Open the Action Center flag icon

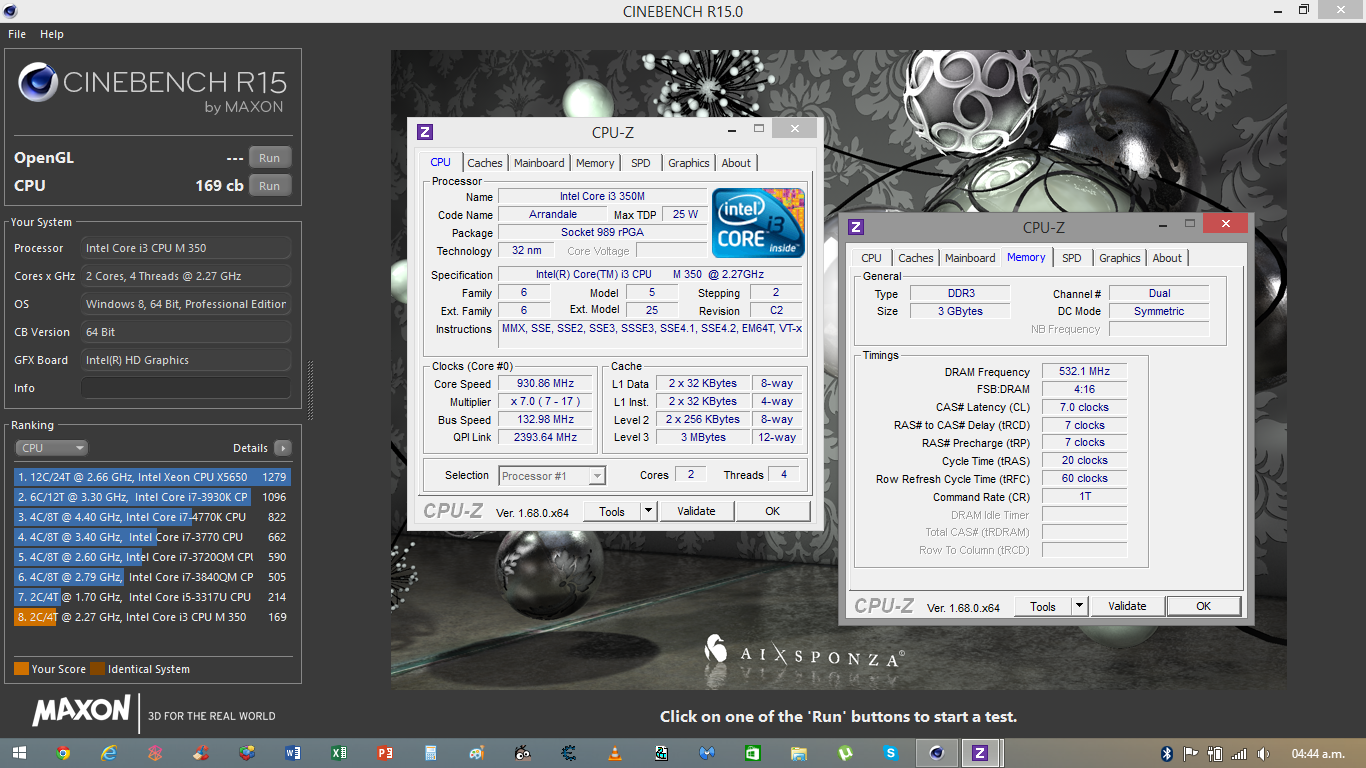coord(1191,753)
